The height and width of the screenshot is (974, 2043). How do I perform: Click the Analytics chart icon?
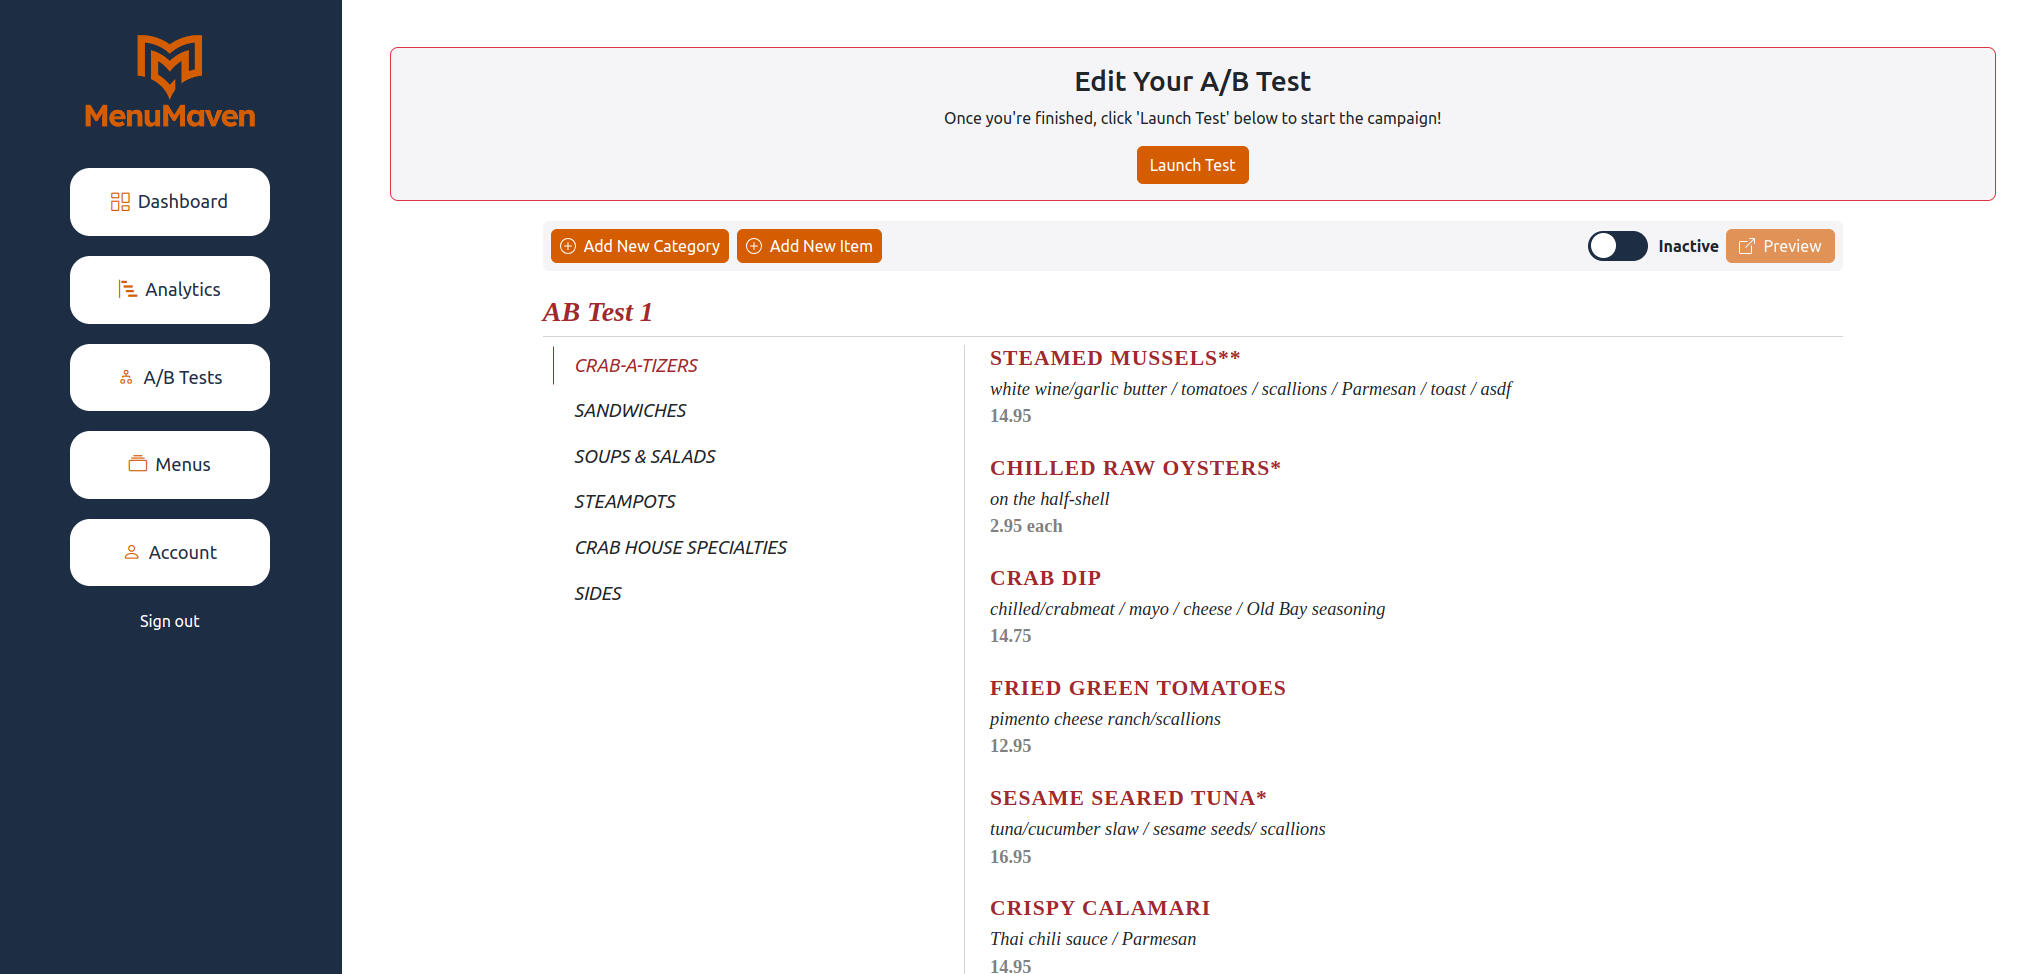127,289
